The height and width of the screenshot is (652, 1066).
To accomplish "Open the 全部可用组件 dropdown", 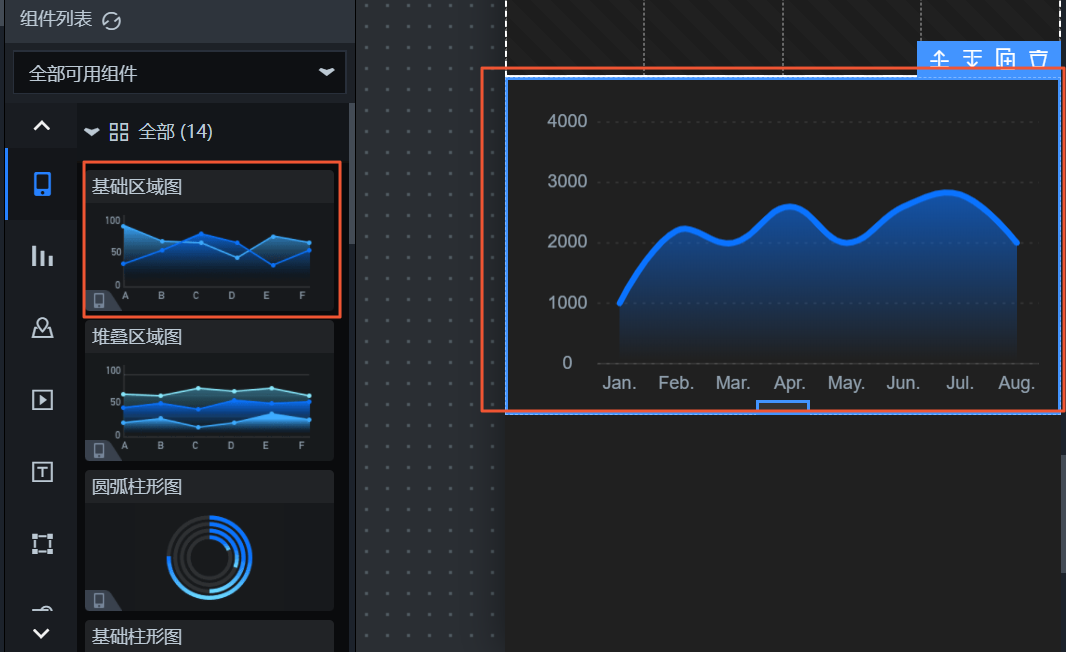I will click(179, 73).
